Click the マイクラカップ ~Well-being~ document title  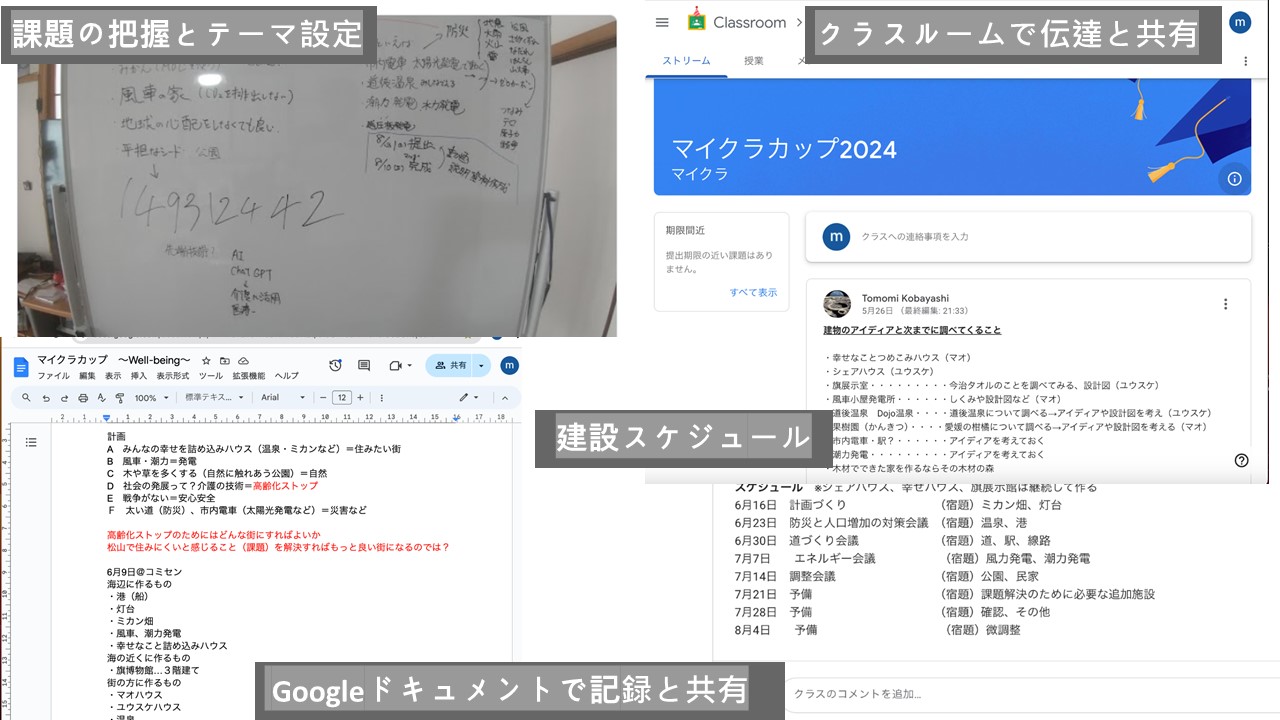coord(114,360)
